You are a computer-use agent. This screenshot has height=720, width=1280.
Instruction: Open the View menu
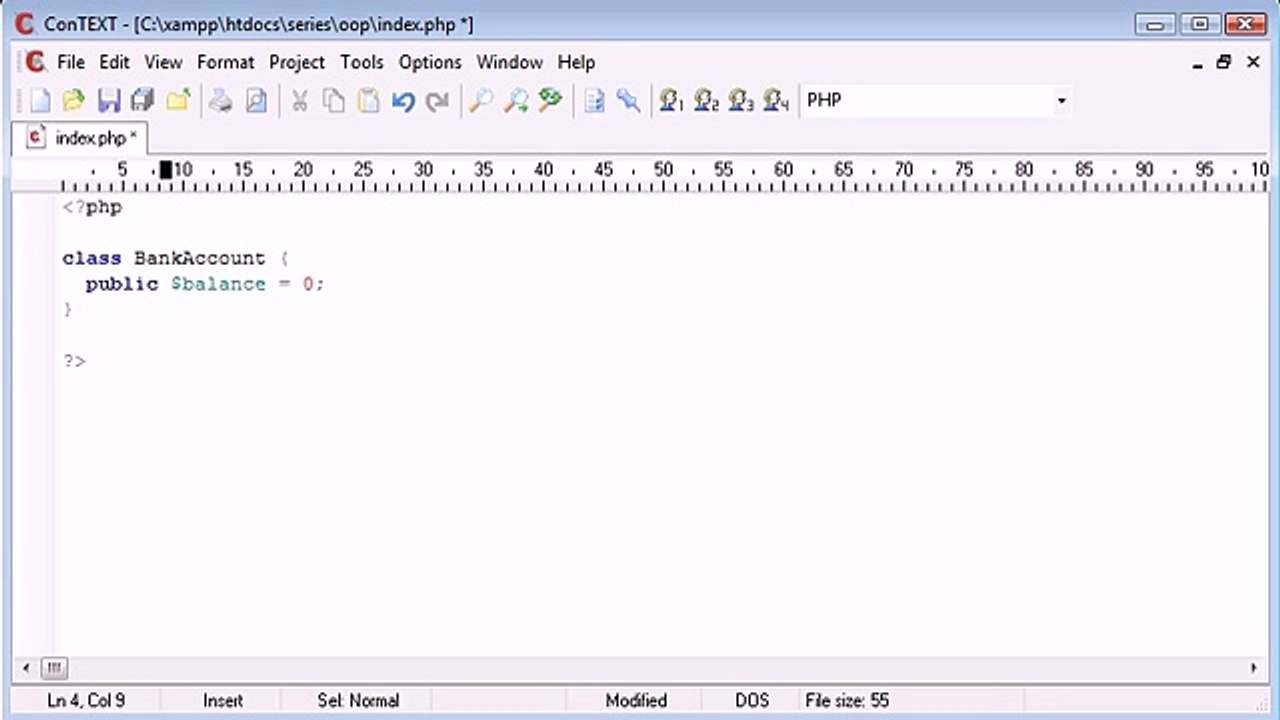click(163, 62)
